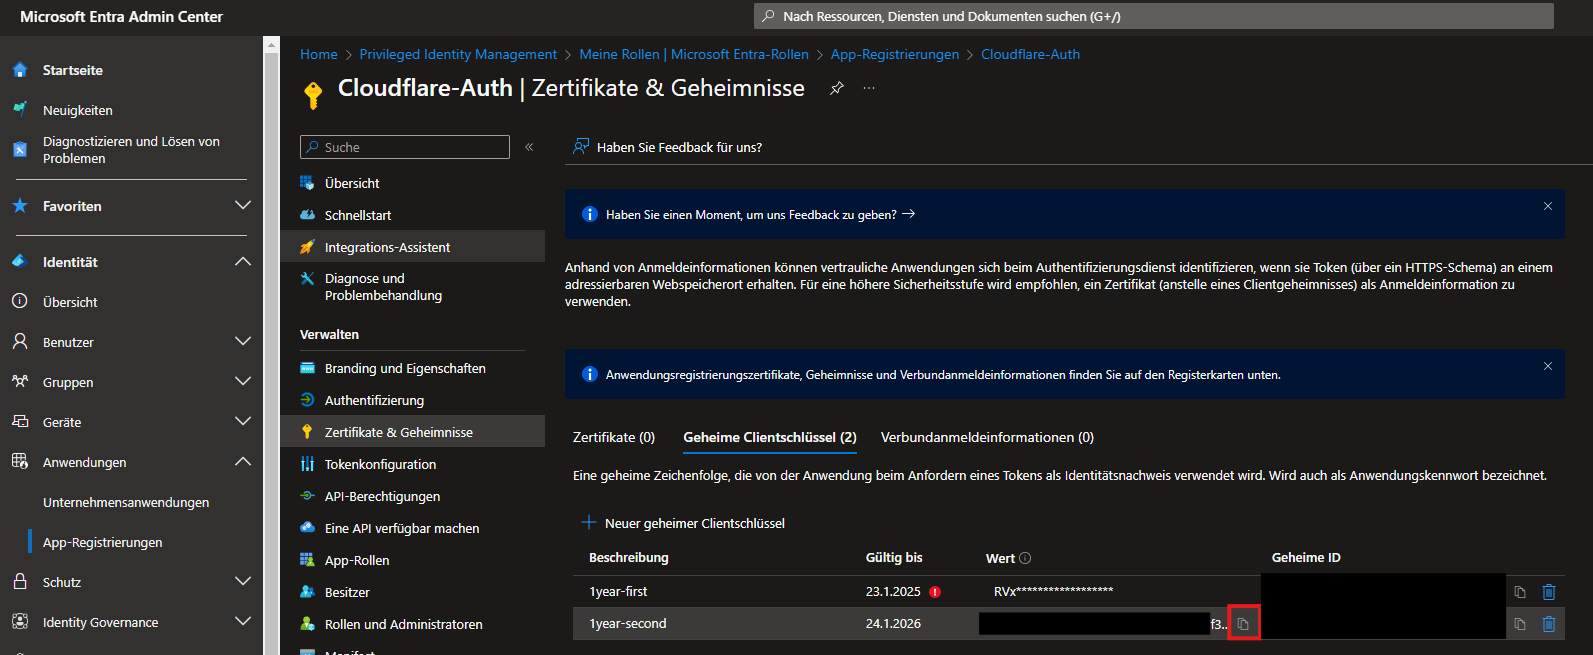This screenshot has height=655, width=1593.
Task: Collapse the Identität section chevron
Action: [x=242, y=261]
